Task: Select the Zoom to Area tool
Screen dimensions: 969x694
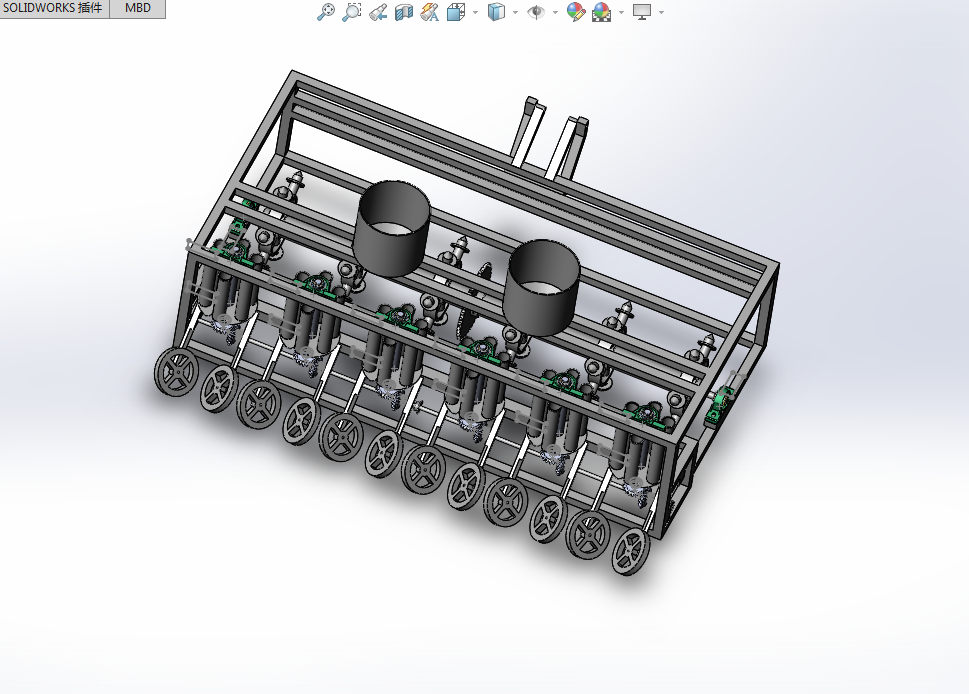Action: 352,12
